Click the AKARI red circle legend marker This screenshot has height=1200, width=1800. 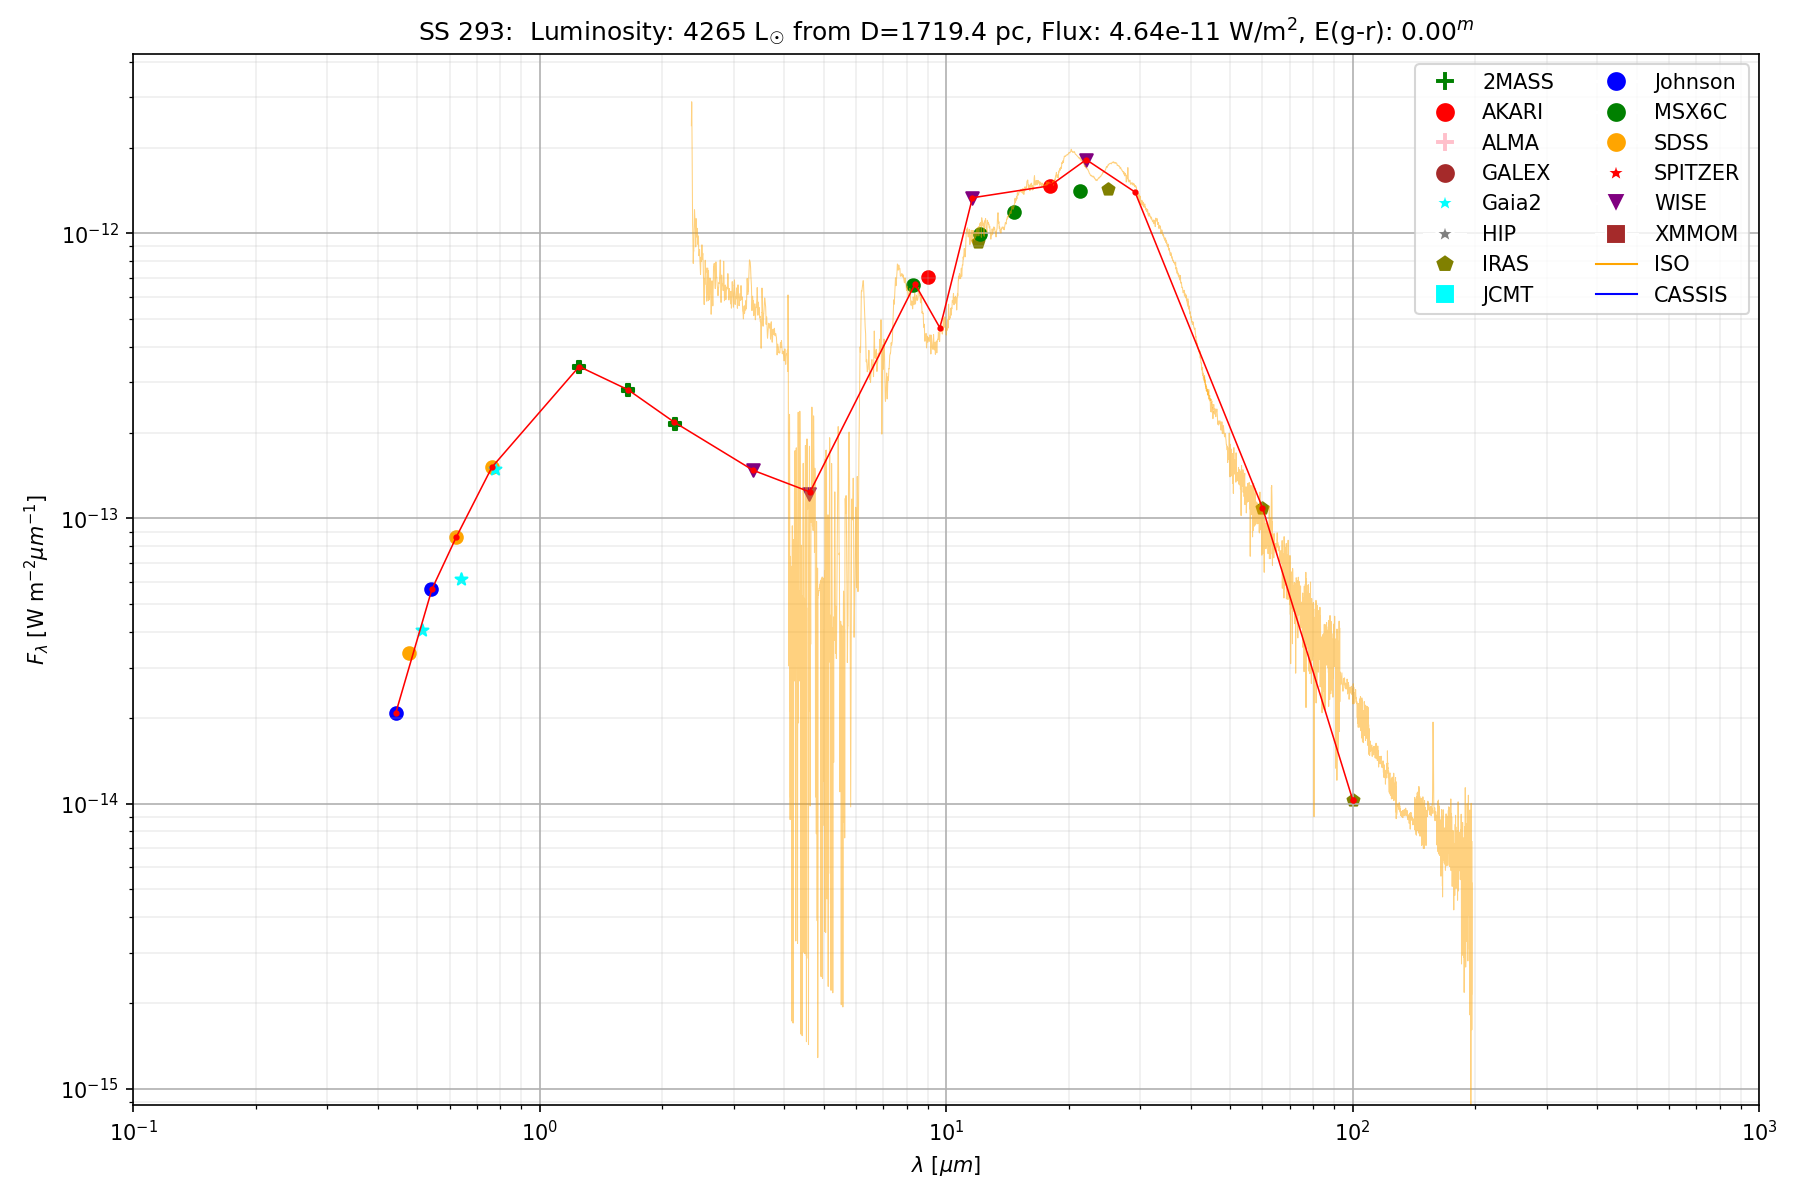[1444, 112]
